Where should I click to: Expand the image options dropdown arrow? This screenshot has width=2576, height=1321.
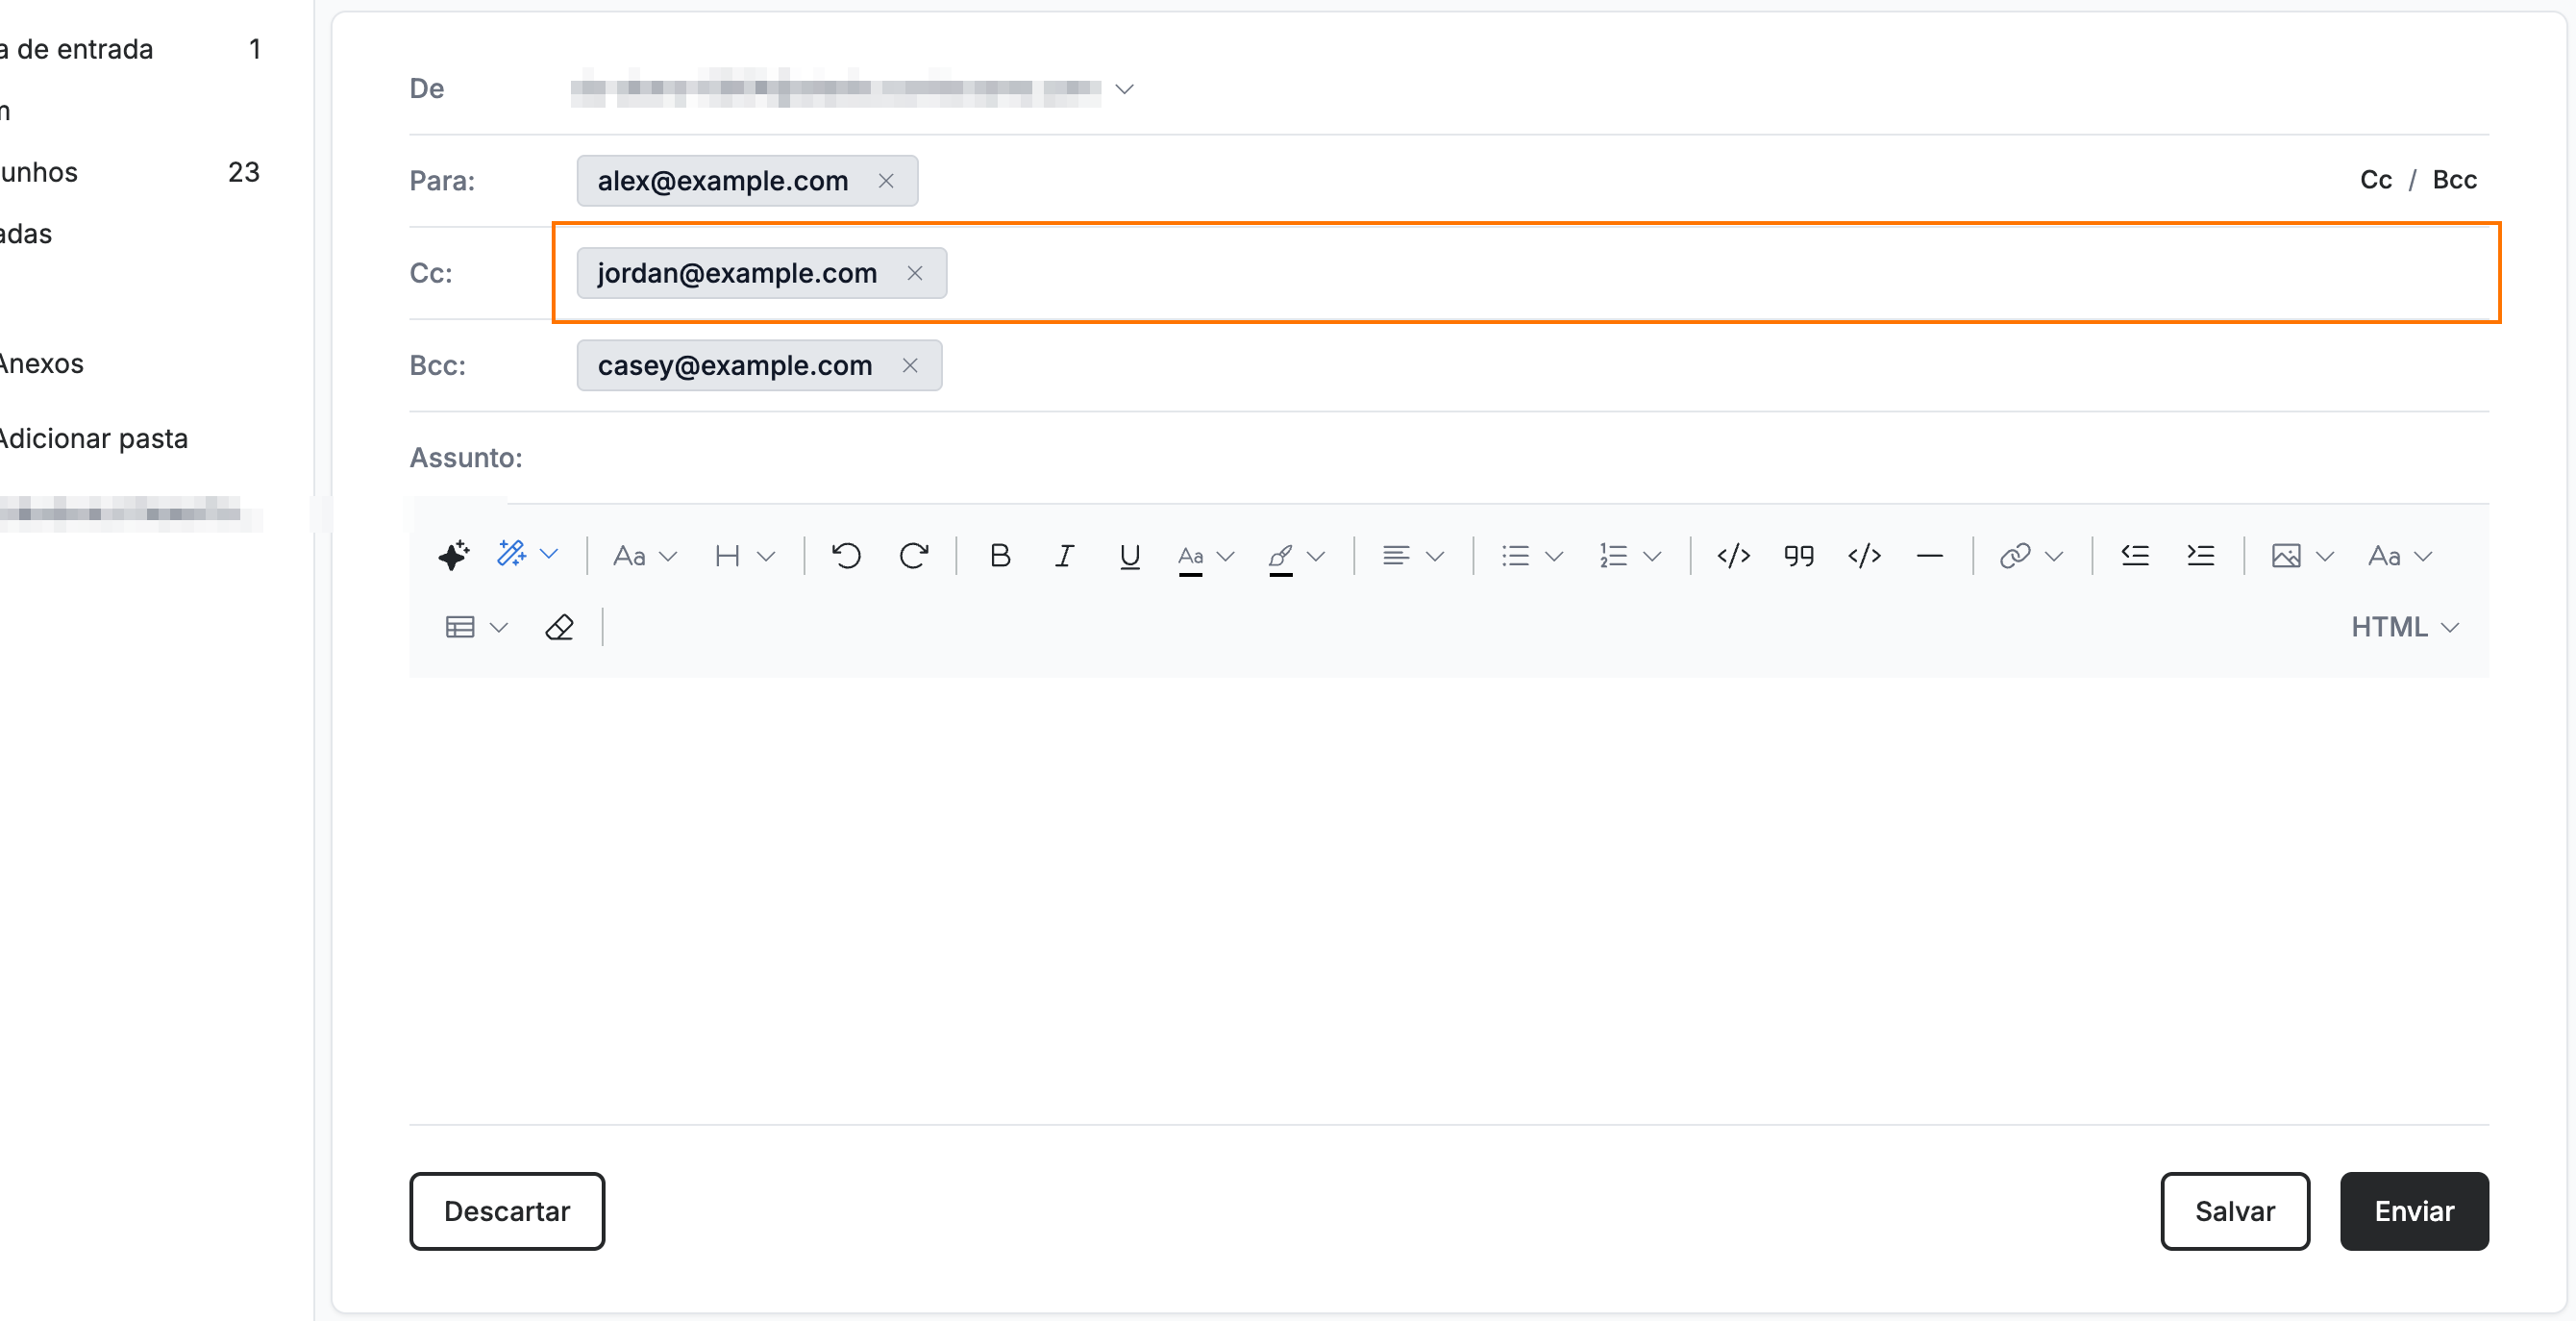2325,556
